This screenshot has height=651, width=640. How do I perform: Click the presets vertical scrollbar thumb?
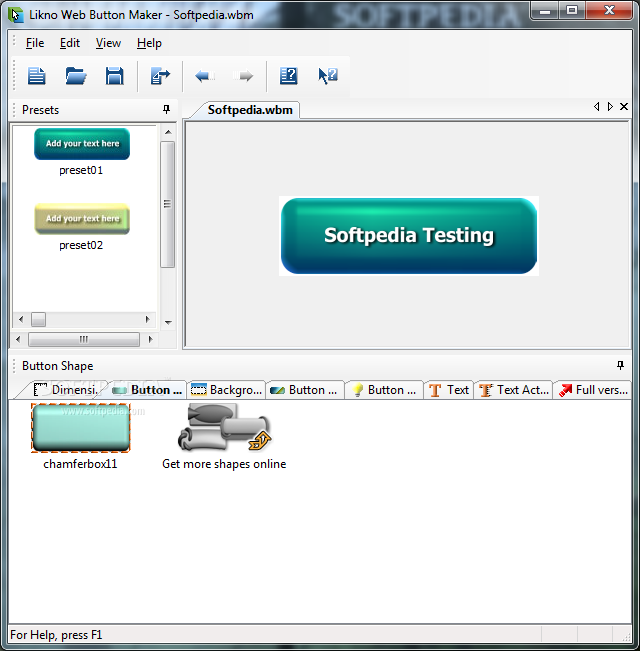tap(167, 204)
